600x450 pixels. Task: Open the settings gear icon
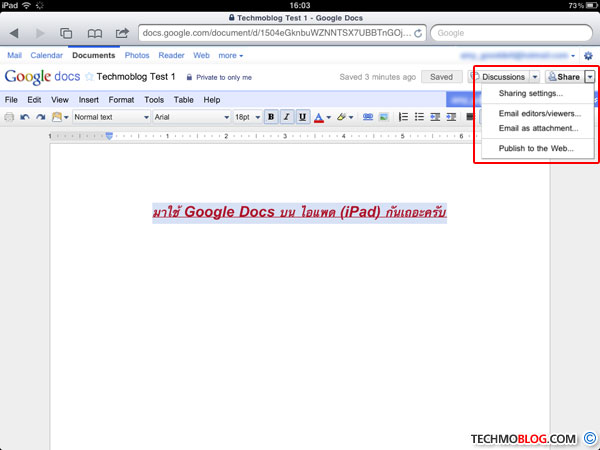click(588, 56)
